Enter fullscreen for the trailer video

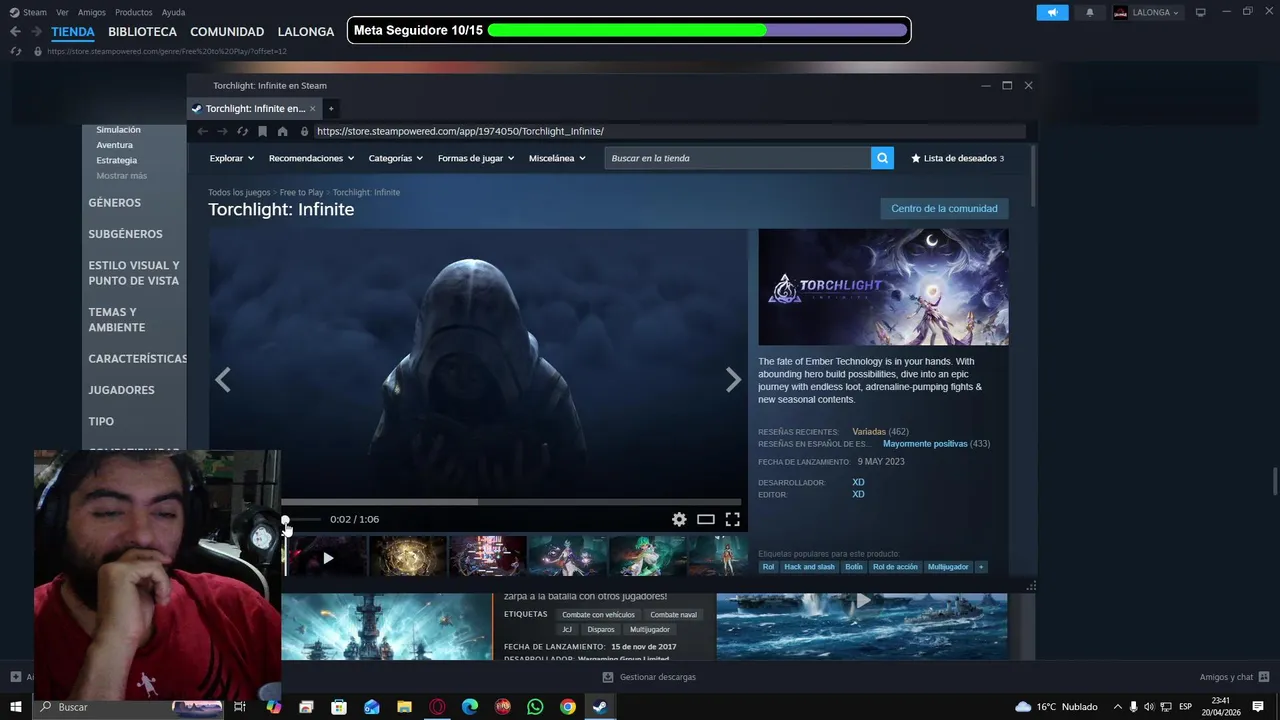(732, 519)
